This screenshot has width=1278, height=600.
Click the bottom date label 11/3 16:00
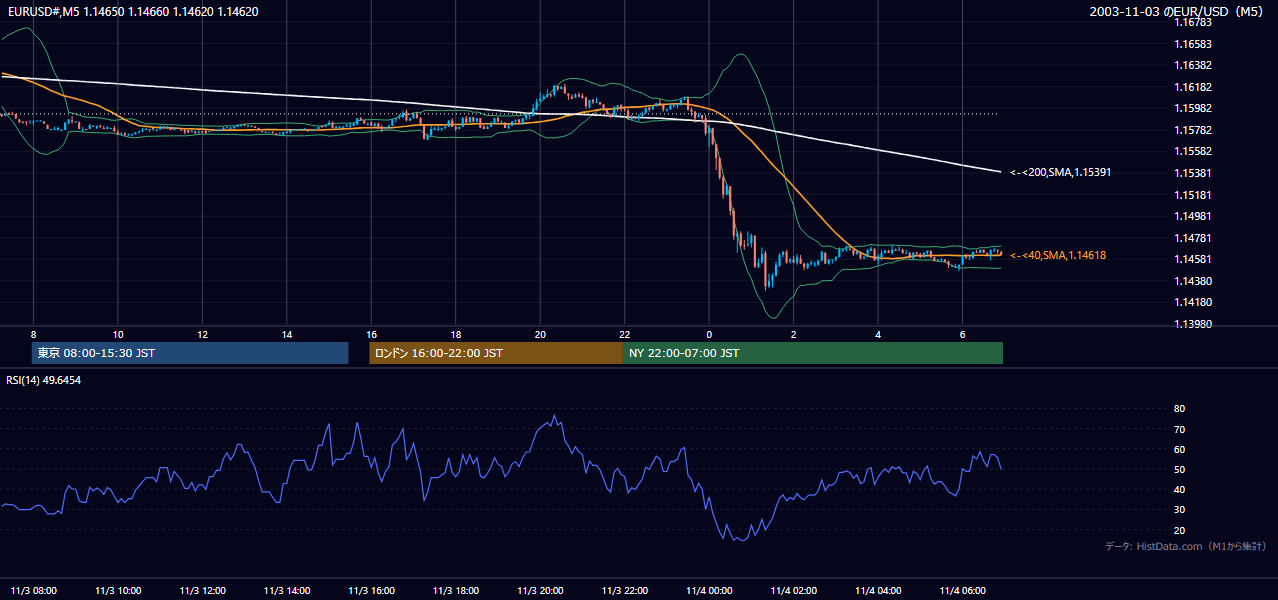pyautogui.click(x=372, y=590)
